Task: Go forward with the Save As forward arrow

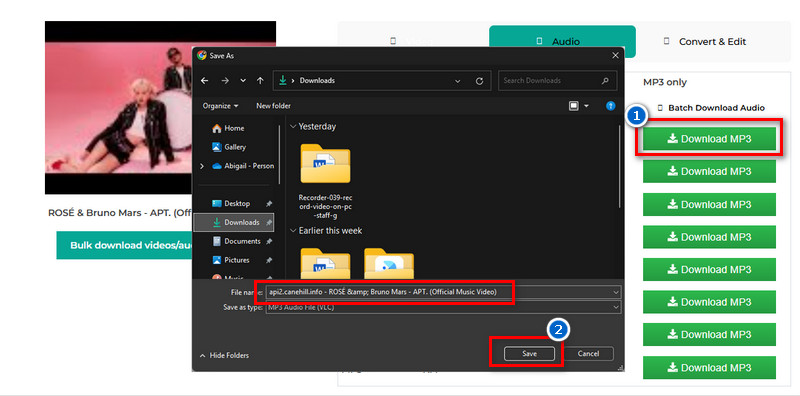Action: [x=225, y=81]
